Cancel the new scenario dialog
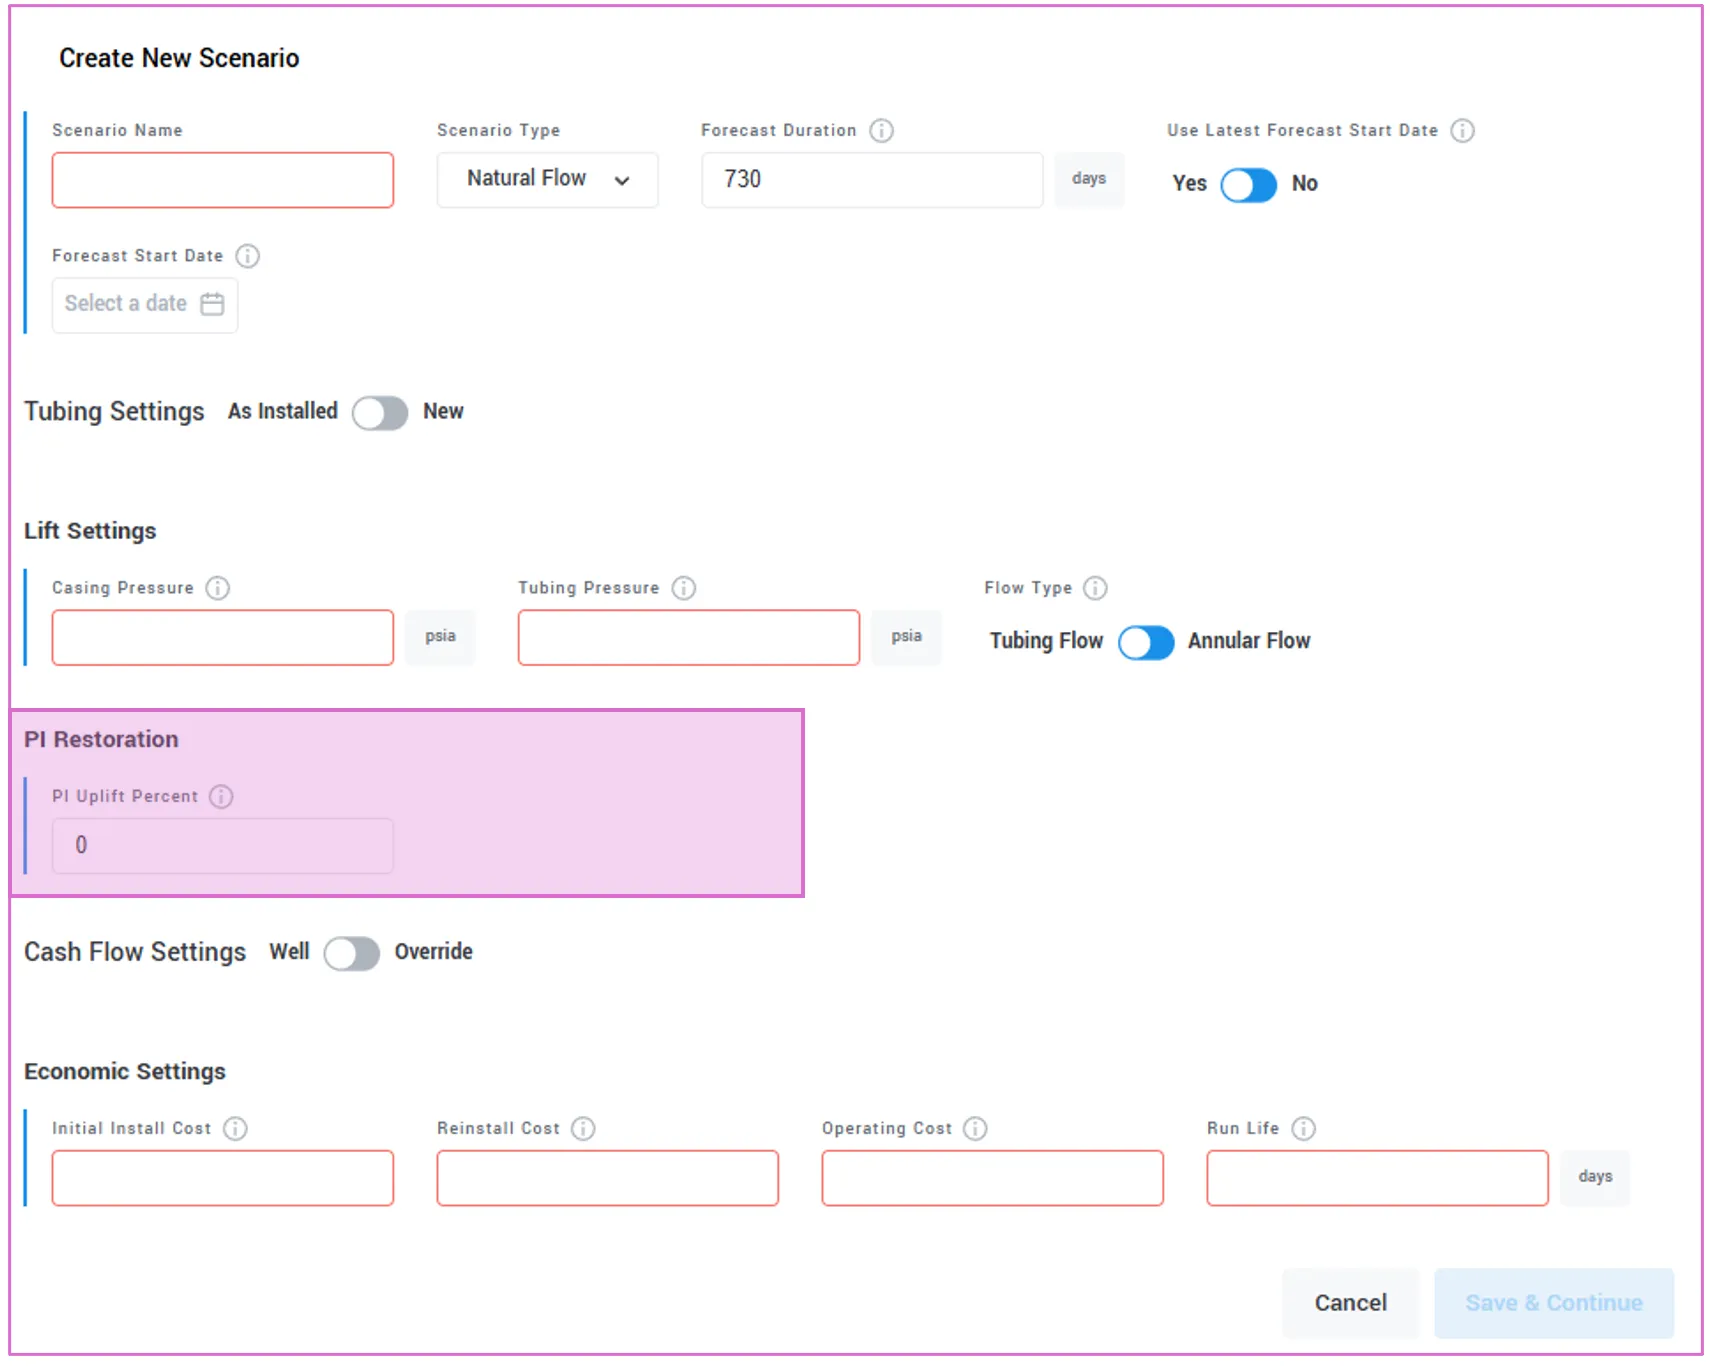 click(x=1350, y=1303)
